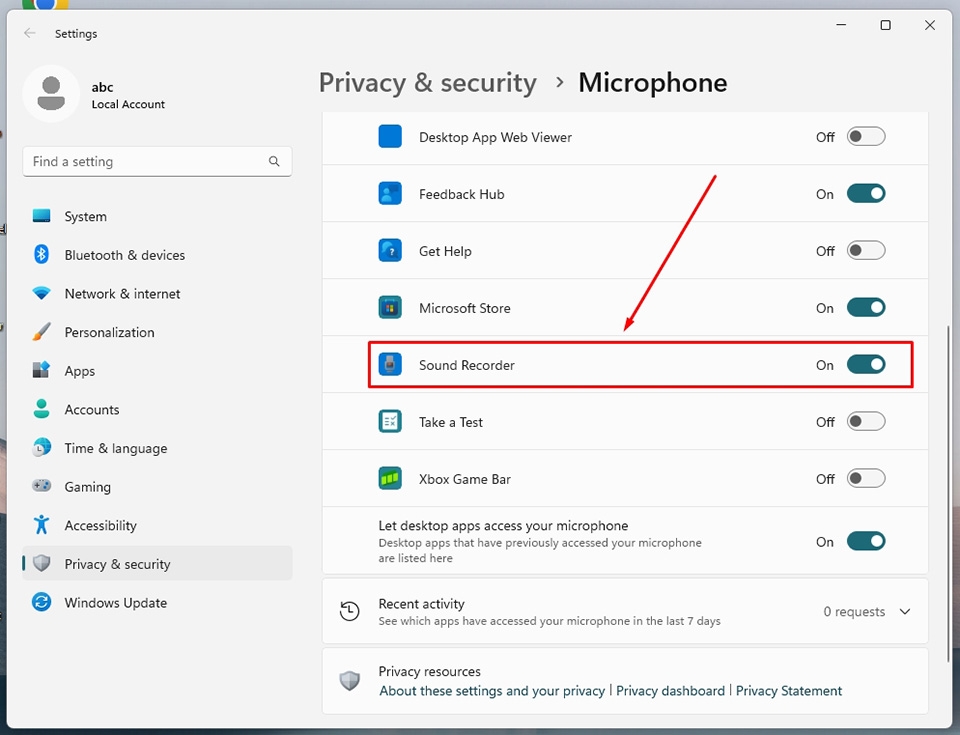Open Time & language settings
Viewport: 960px width, 735px height.
tap(157, 448)
